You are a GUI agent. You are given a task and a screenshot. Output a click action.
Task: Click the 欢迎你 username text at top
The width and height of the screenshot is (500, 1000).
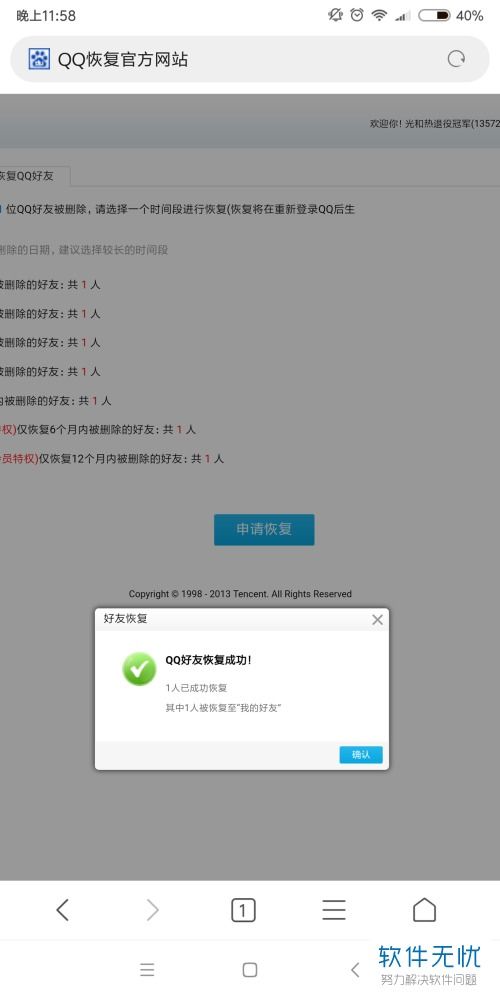tap(434, 124)
